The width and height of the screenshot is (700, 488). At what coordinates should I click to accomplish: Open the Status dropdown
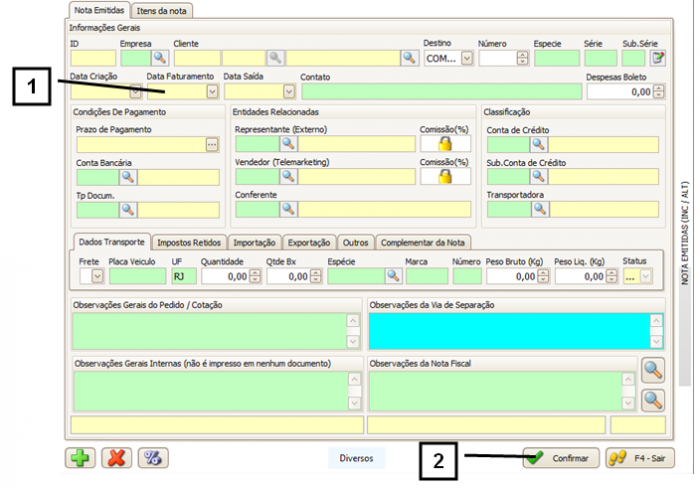pos(646,276)
